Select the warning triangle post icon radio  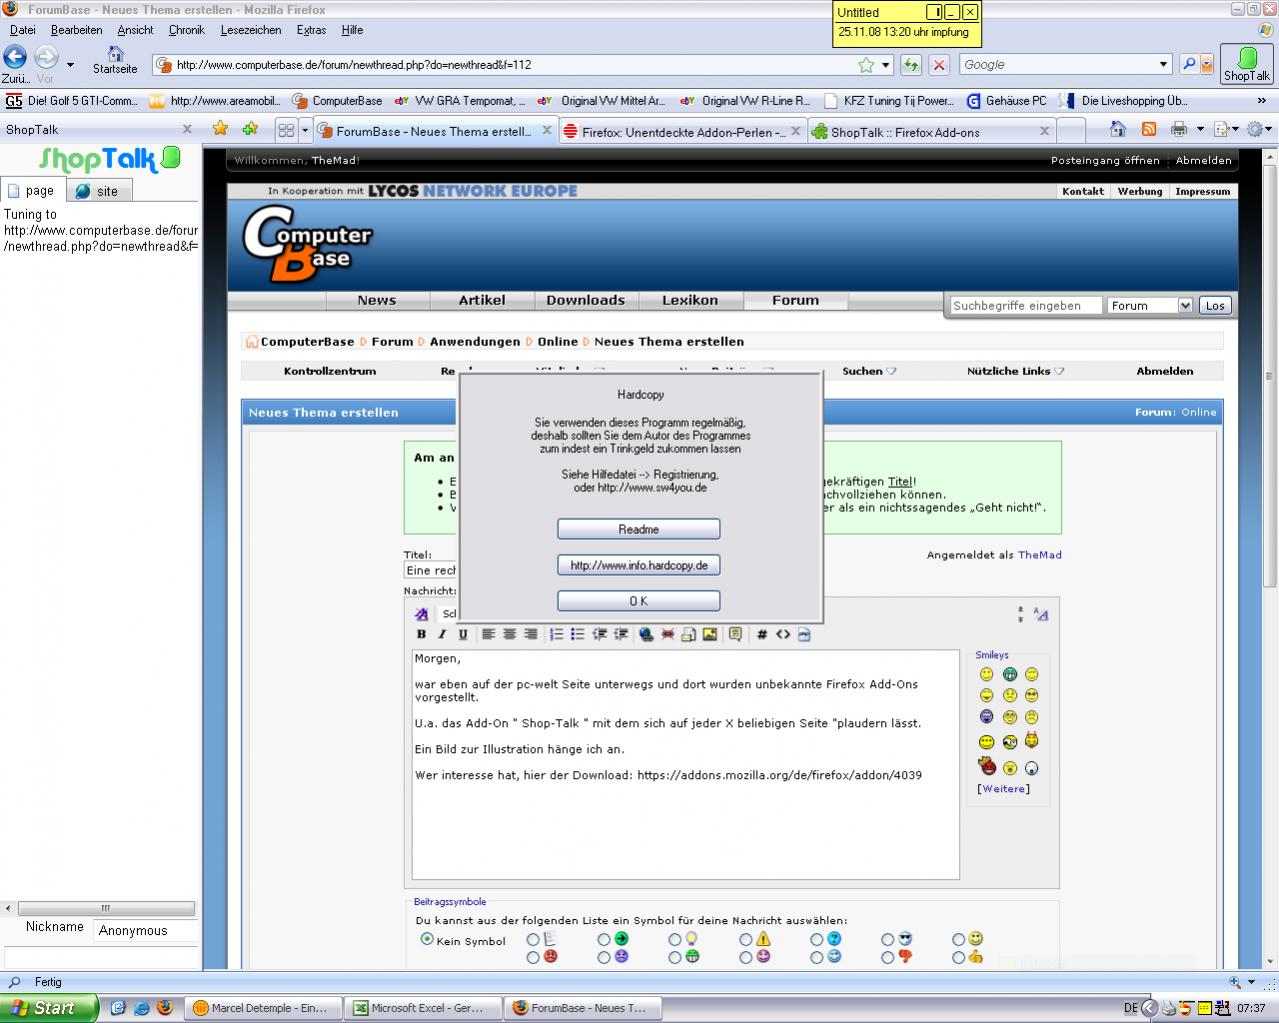[746, 939]
